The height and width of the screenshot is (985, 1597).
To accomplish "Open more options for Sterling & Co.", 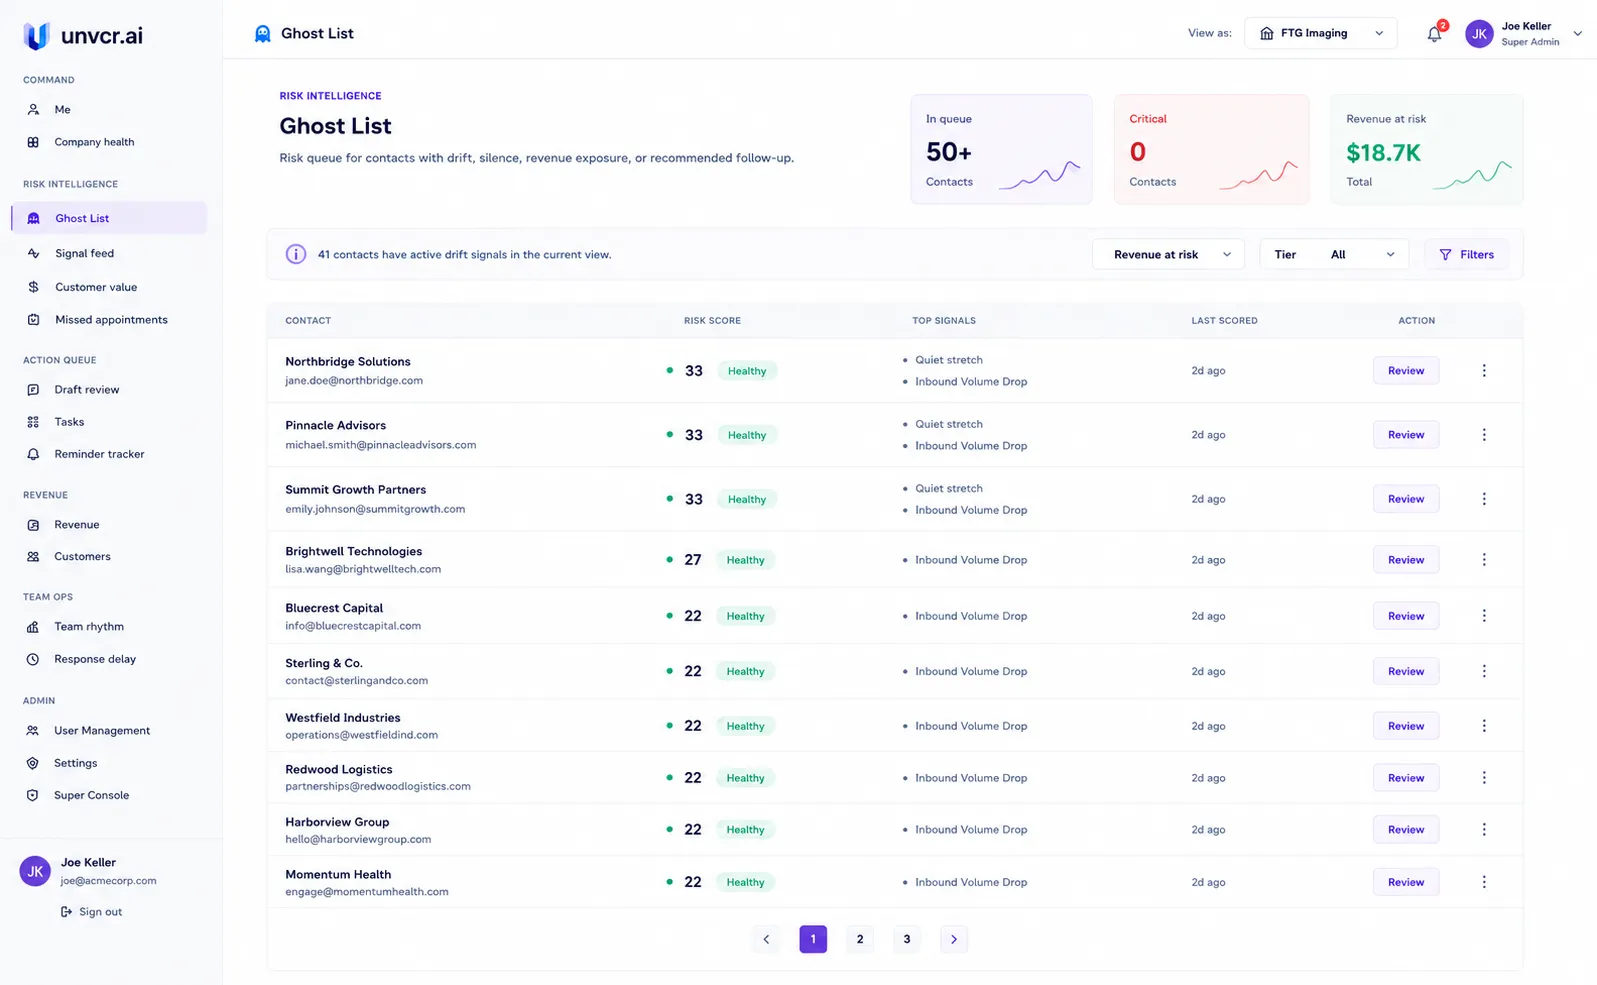I will coord(1484,671).
